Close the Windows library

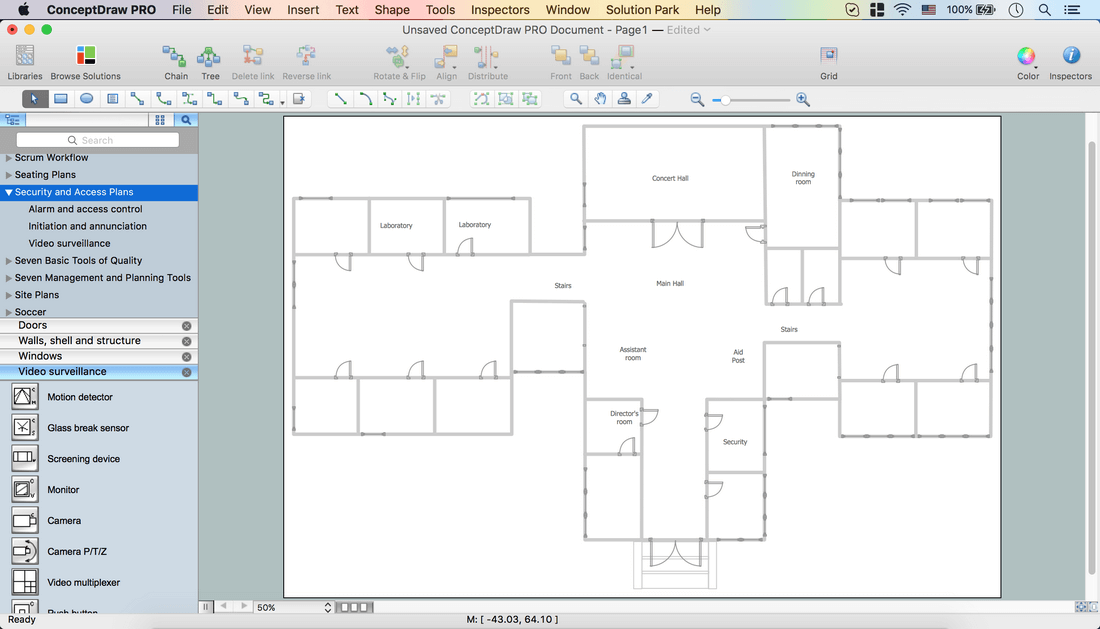coord(187,357)
